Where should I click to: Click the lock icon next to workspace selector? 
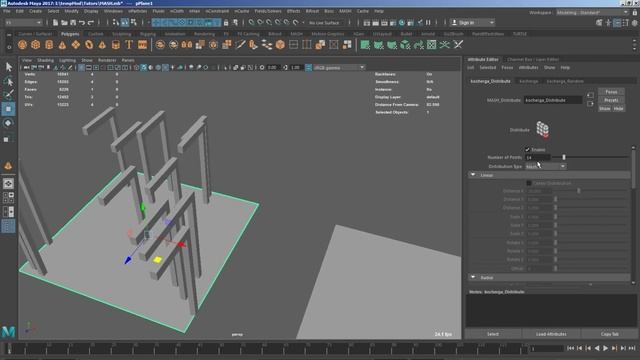pos(634,13)
